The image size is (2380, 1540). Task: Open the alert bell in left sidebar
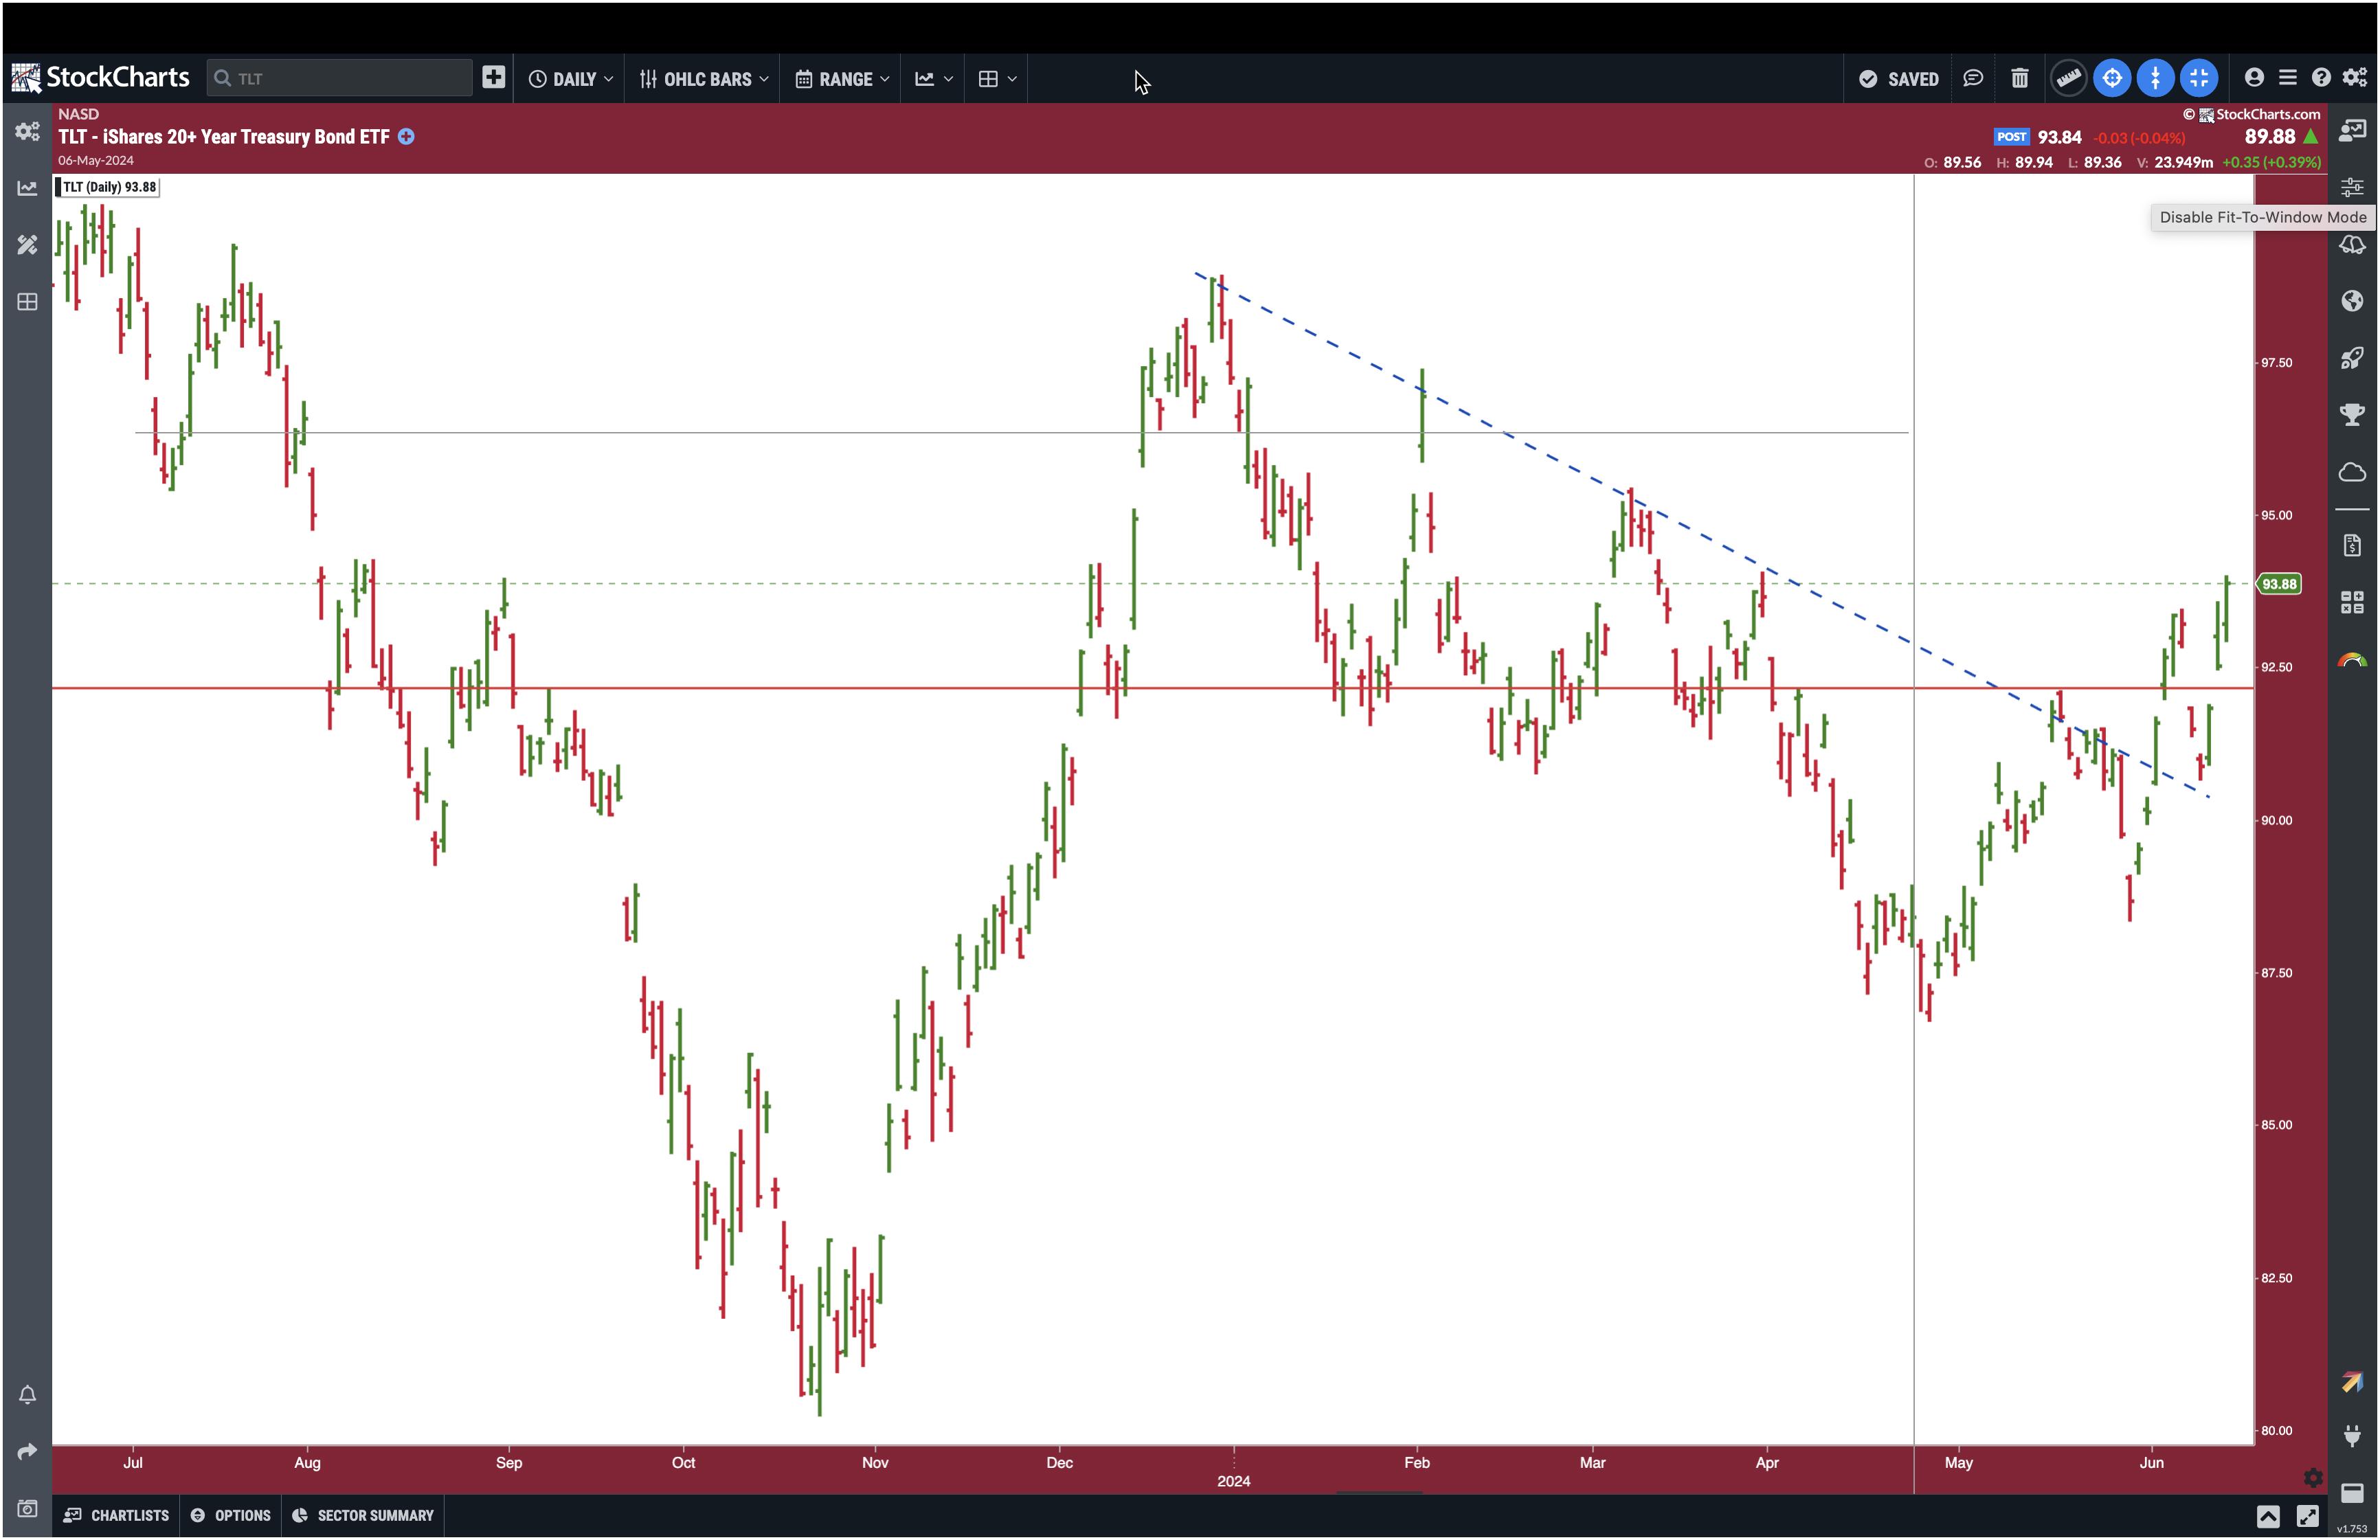pos(27,1394)
